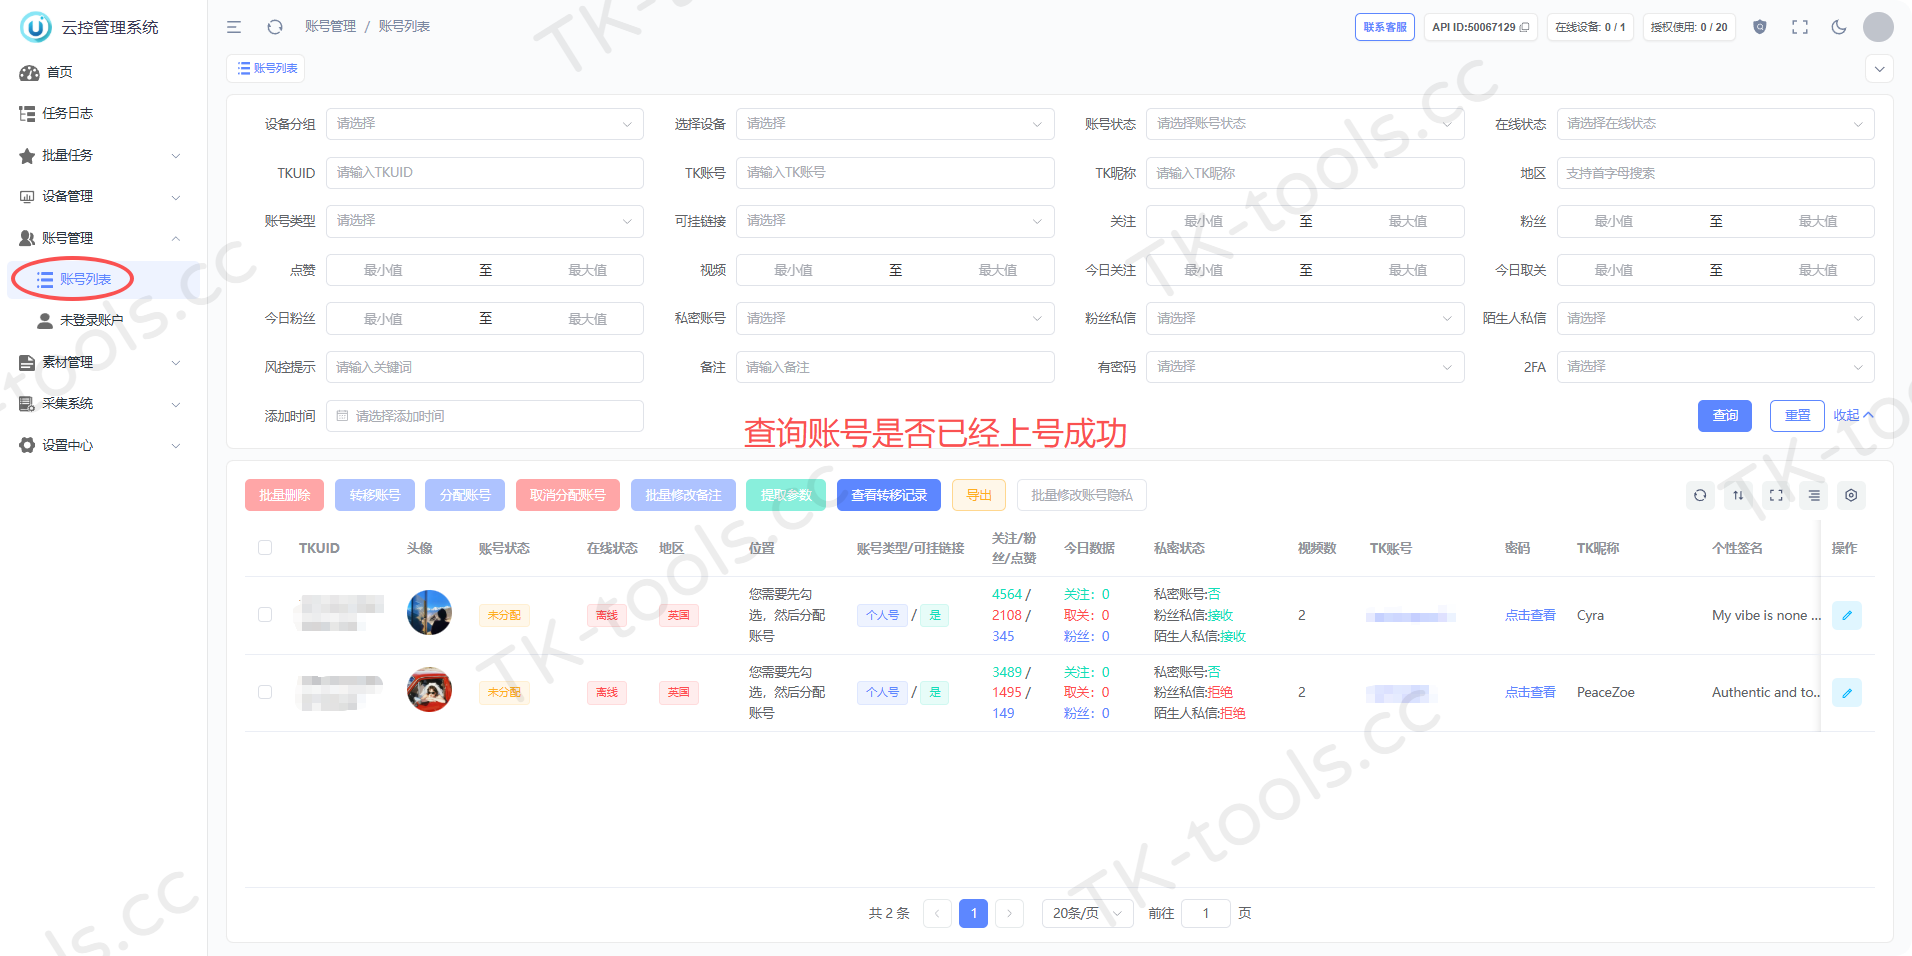Viewport: 1912px width, 956px height.
Task: Open the 设备分组 dropdown
Action: click(x=485, y=124)
